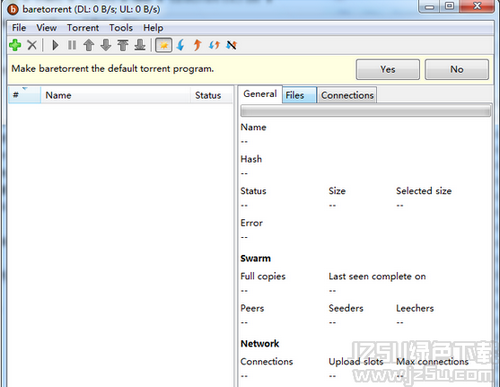Click the orange upload limit arrow icon

[197, 45]
